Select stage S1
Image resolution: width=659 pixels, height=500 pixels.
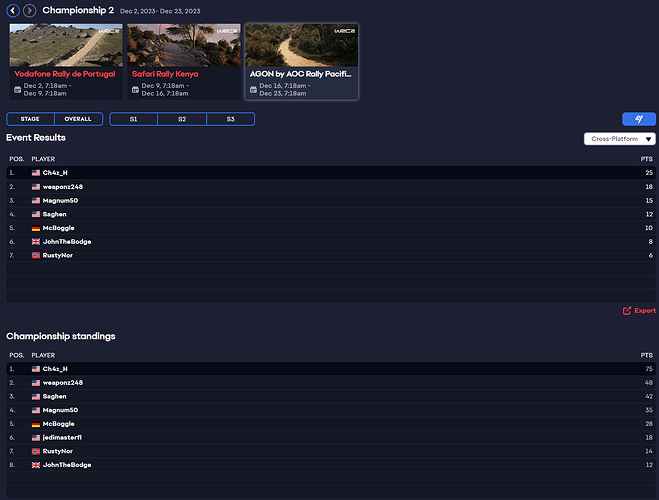[x=133, y=119]
